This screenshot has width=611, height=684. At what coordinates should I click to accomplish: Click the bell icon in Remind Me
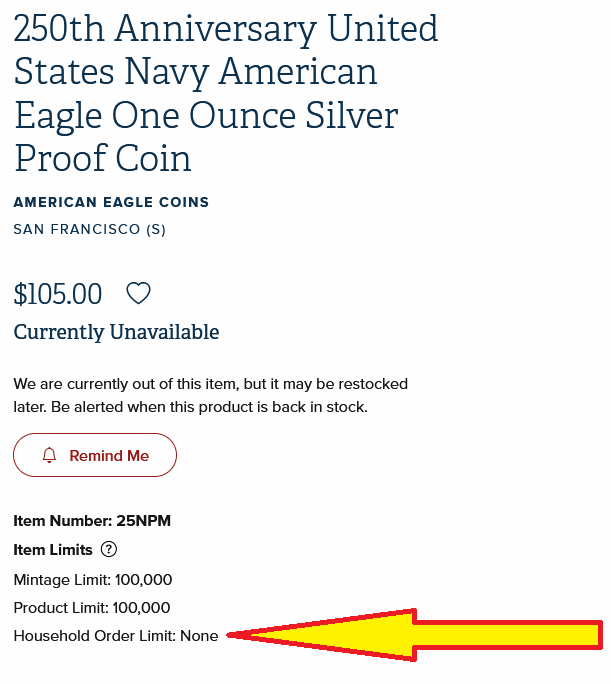(x=49, y=455)
